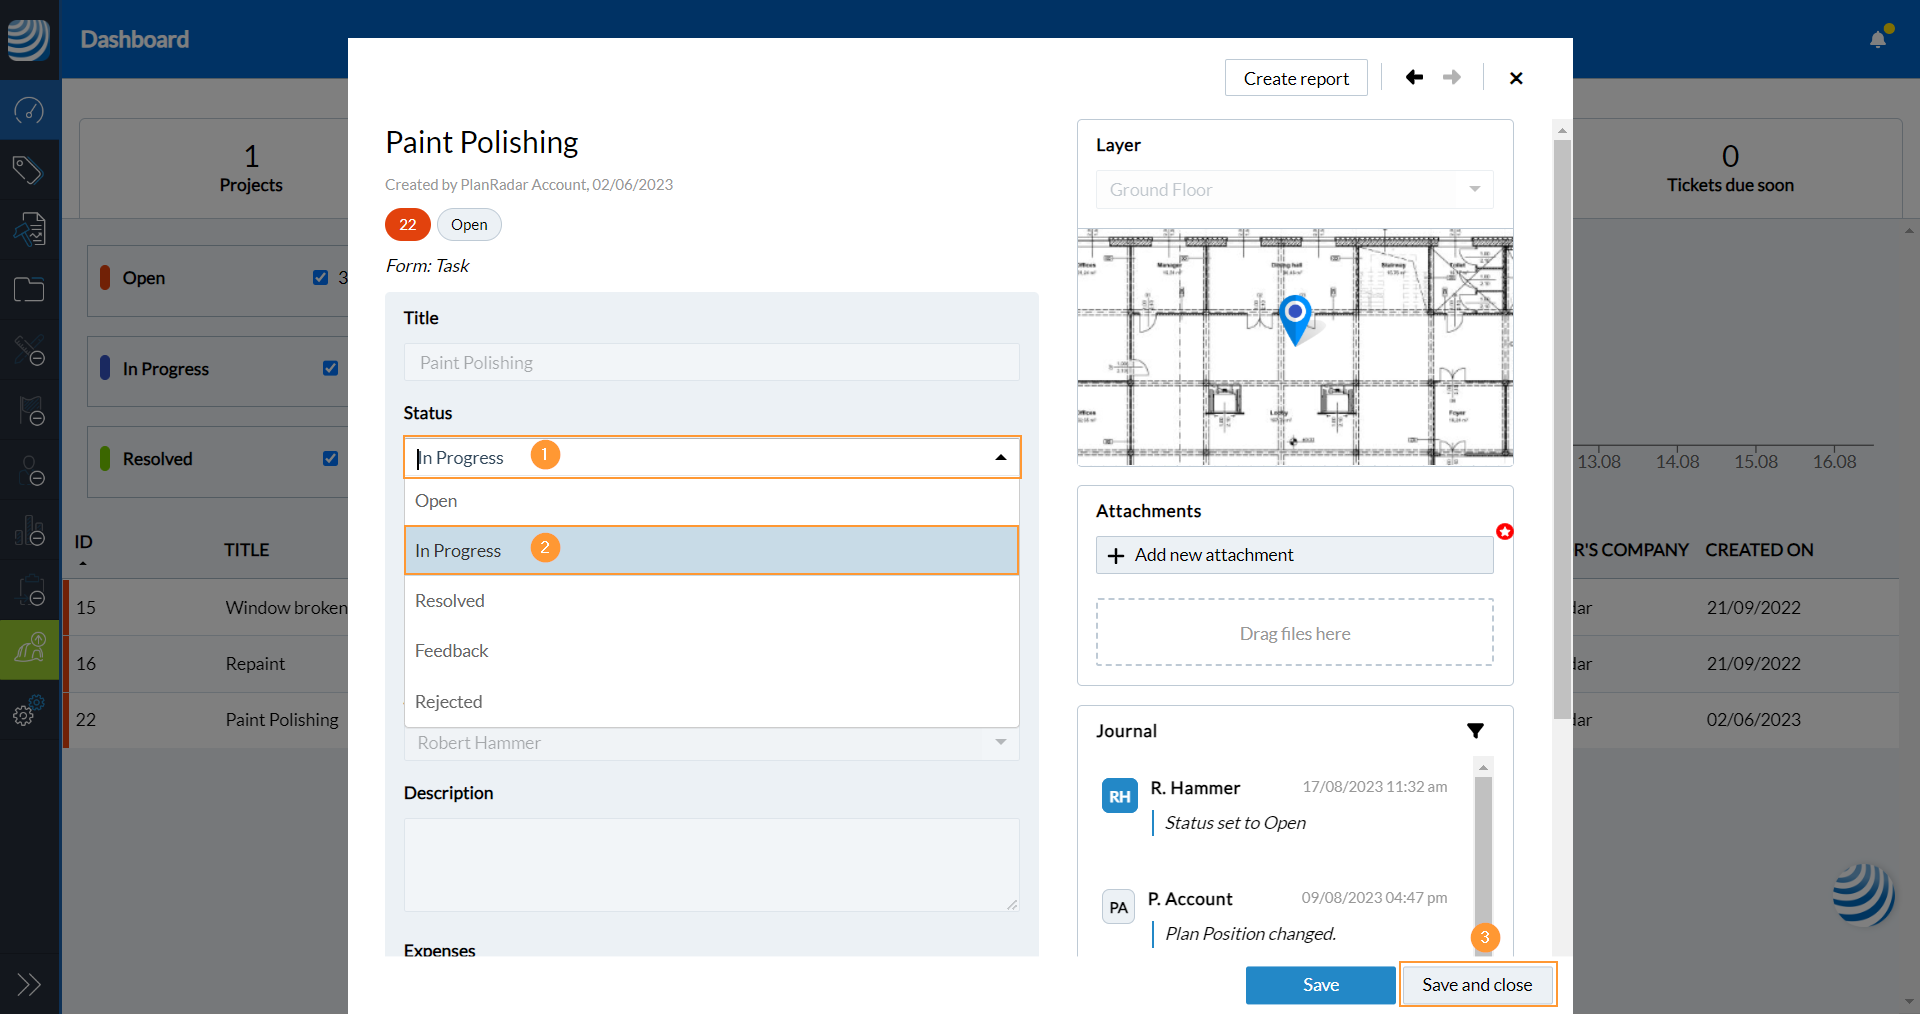
Task: Open the folder icon in sidebar
Action: [x=29, y=290]
